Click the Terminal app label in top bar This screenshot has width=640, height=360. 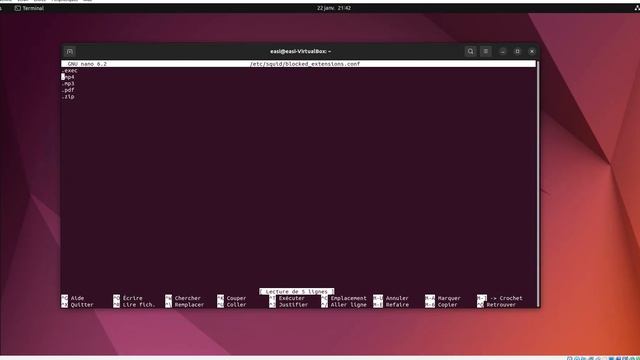29,8
